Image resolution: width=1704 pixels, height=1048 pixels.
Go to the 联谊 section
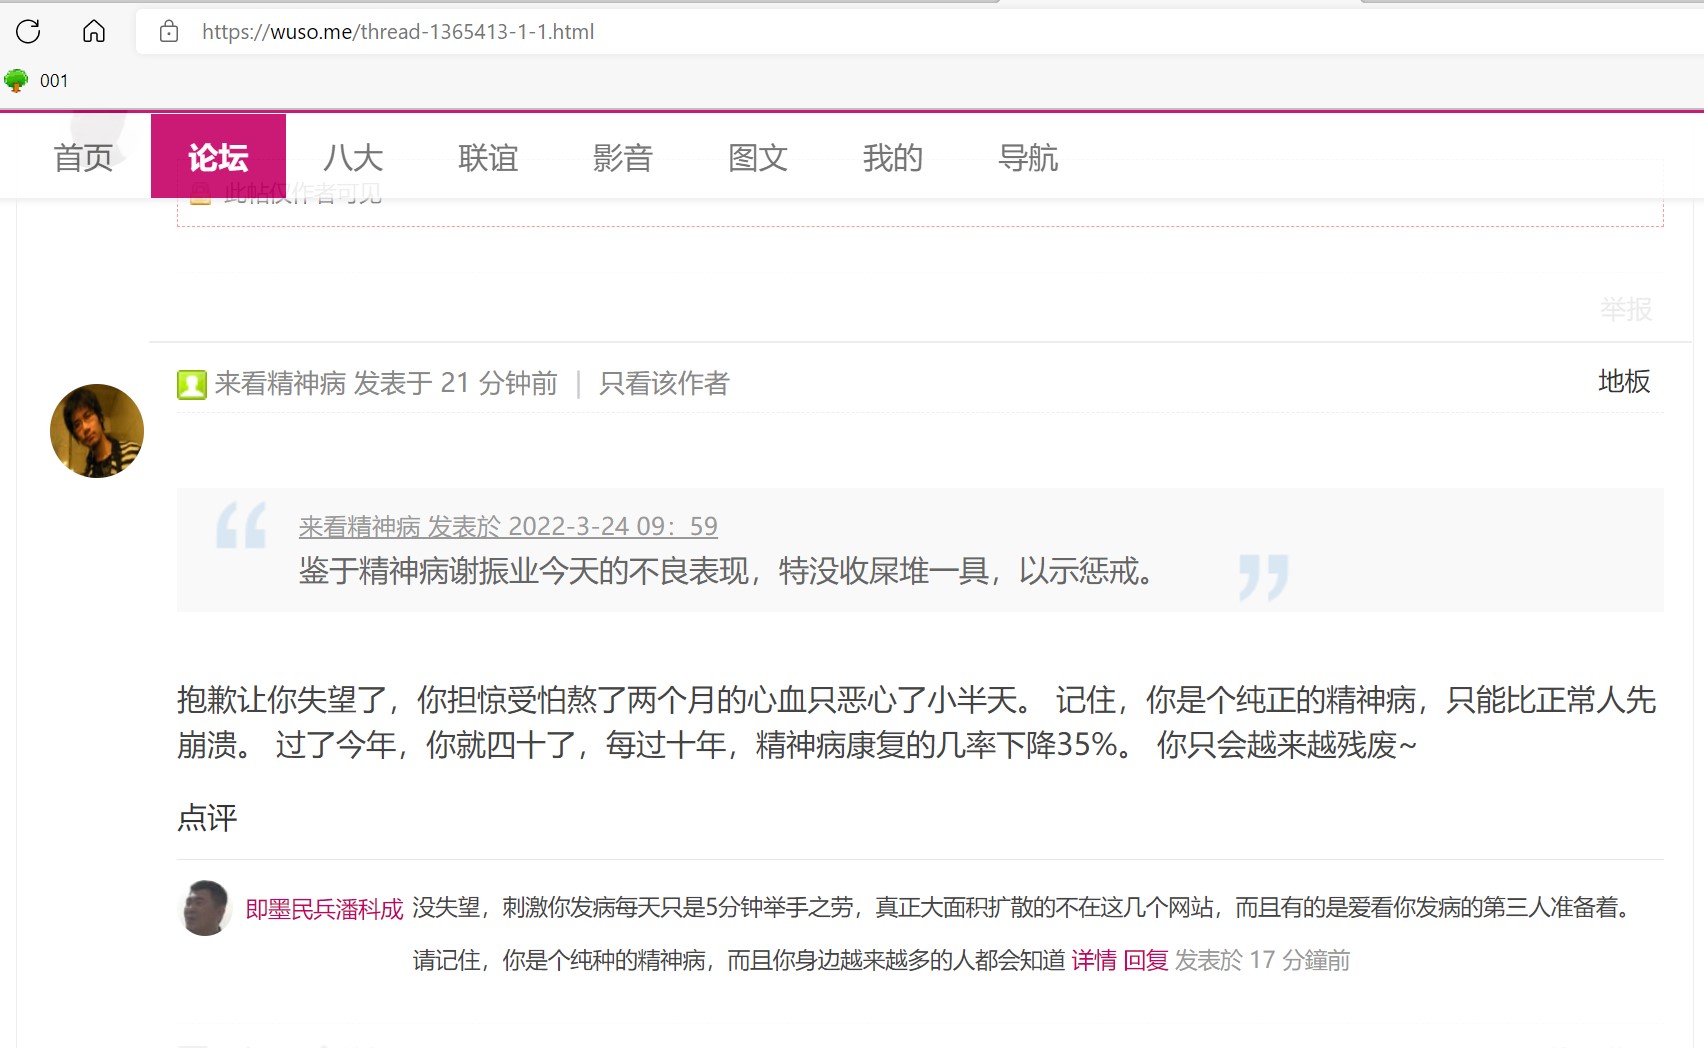488,157
